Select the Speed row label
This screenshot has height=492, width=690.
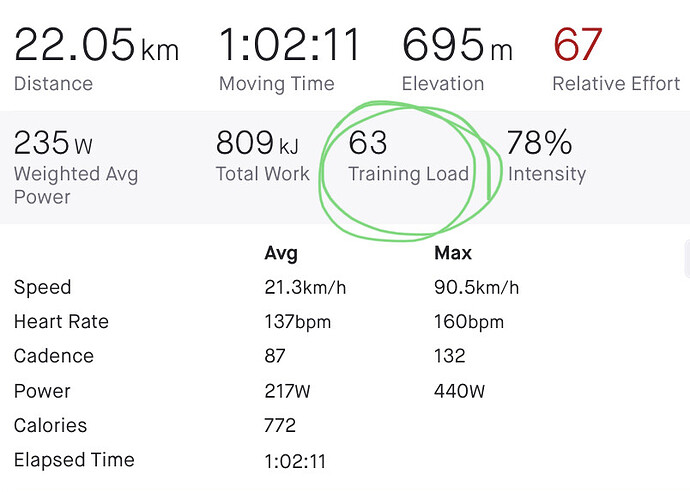coord(42,288)
